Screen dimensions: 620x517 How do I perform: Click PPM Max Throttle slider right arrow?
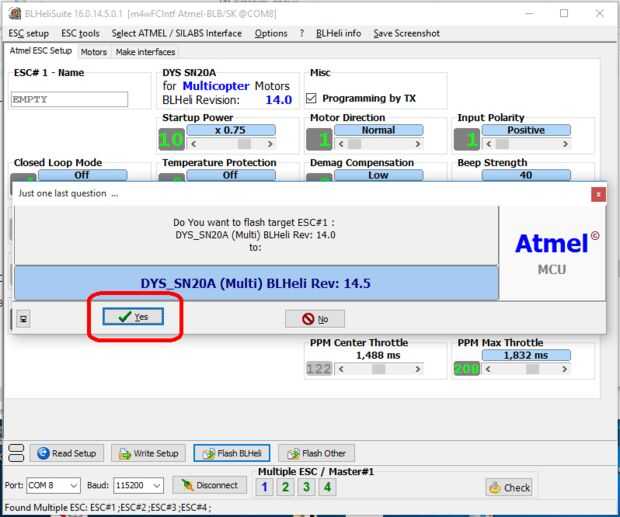click(x=565, y=369)
